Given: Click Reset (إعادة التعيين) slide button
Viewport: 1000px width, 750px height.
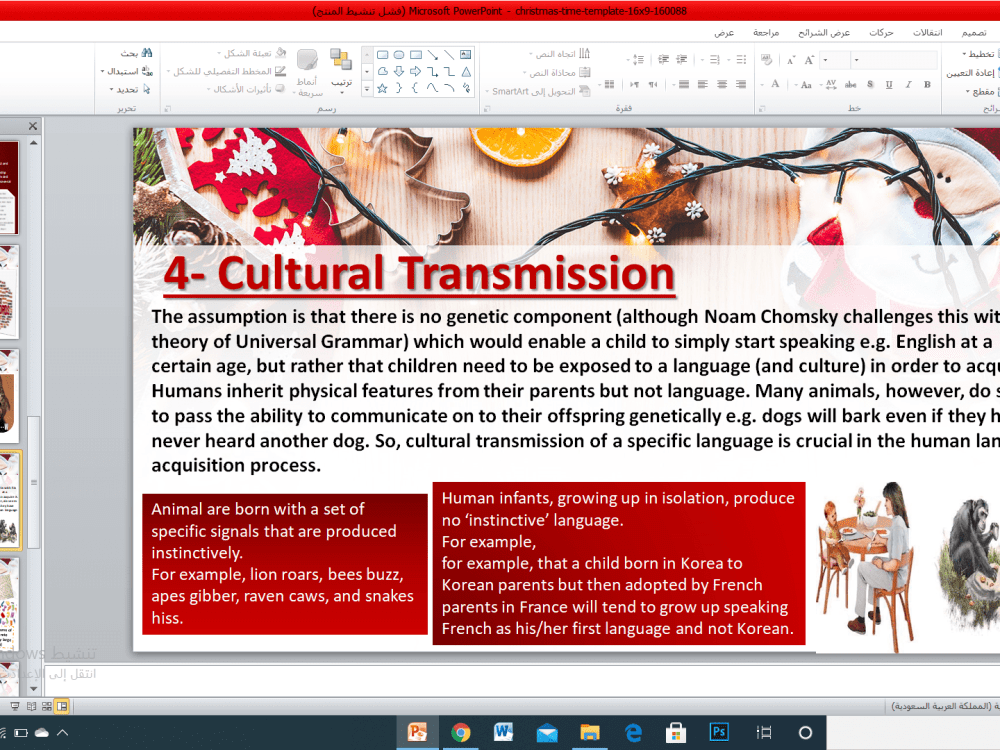Looking at the screenshot, I should pos(971,73).
